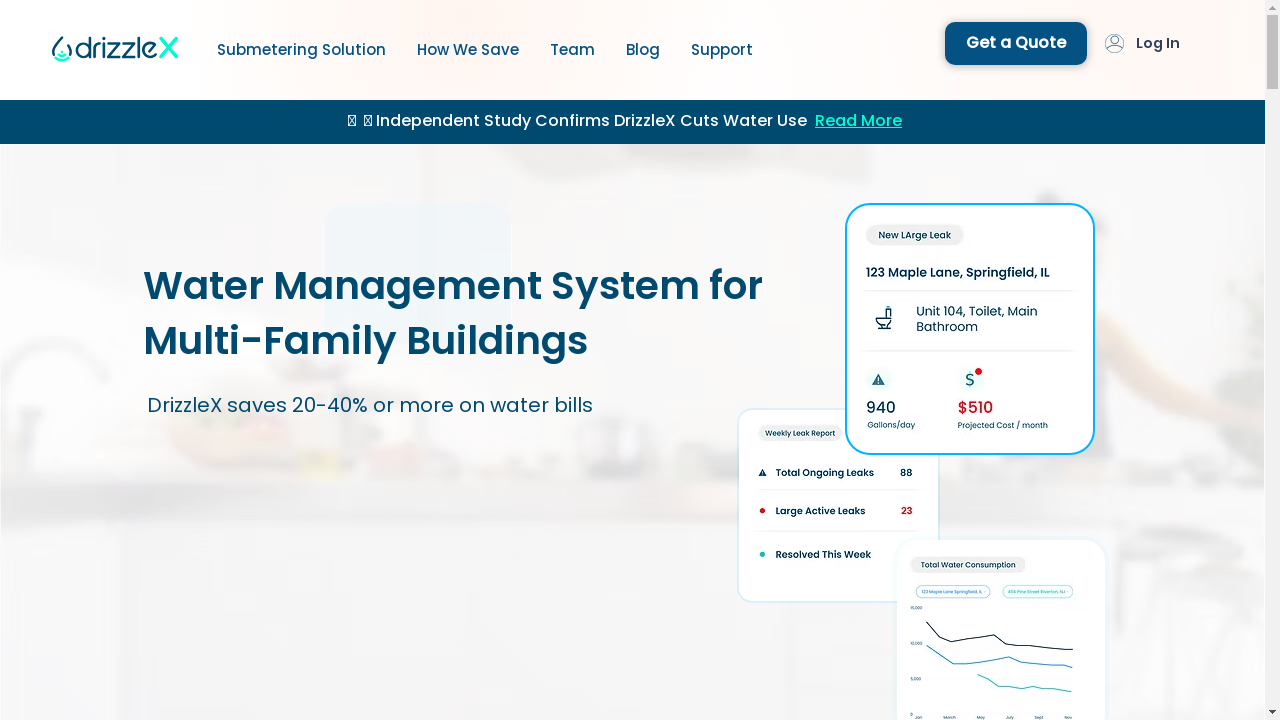Click the teal dot beside Resolved This Week
Image resolution: width=1280 pixels, height=720 pixels.
tap(762, 554)
